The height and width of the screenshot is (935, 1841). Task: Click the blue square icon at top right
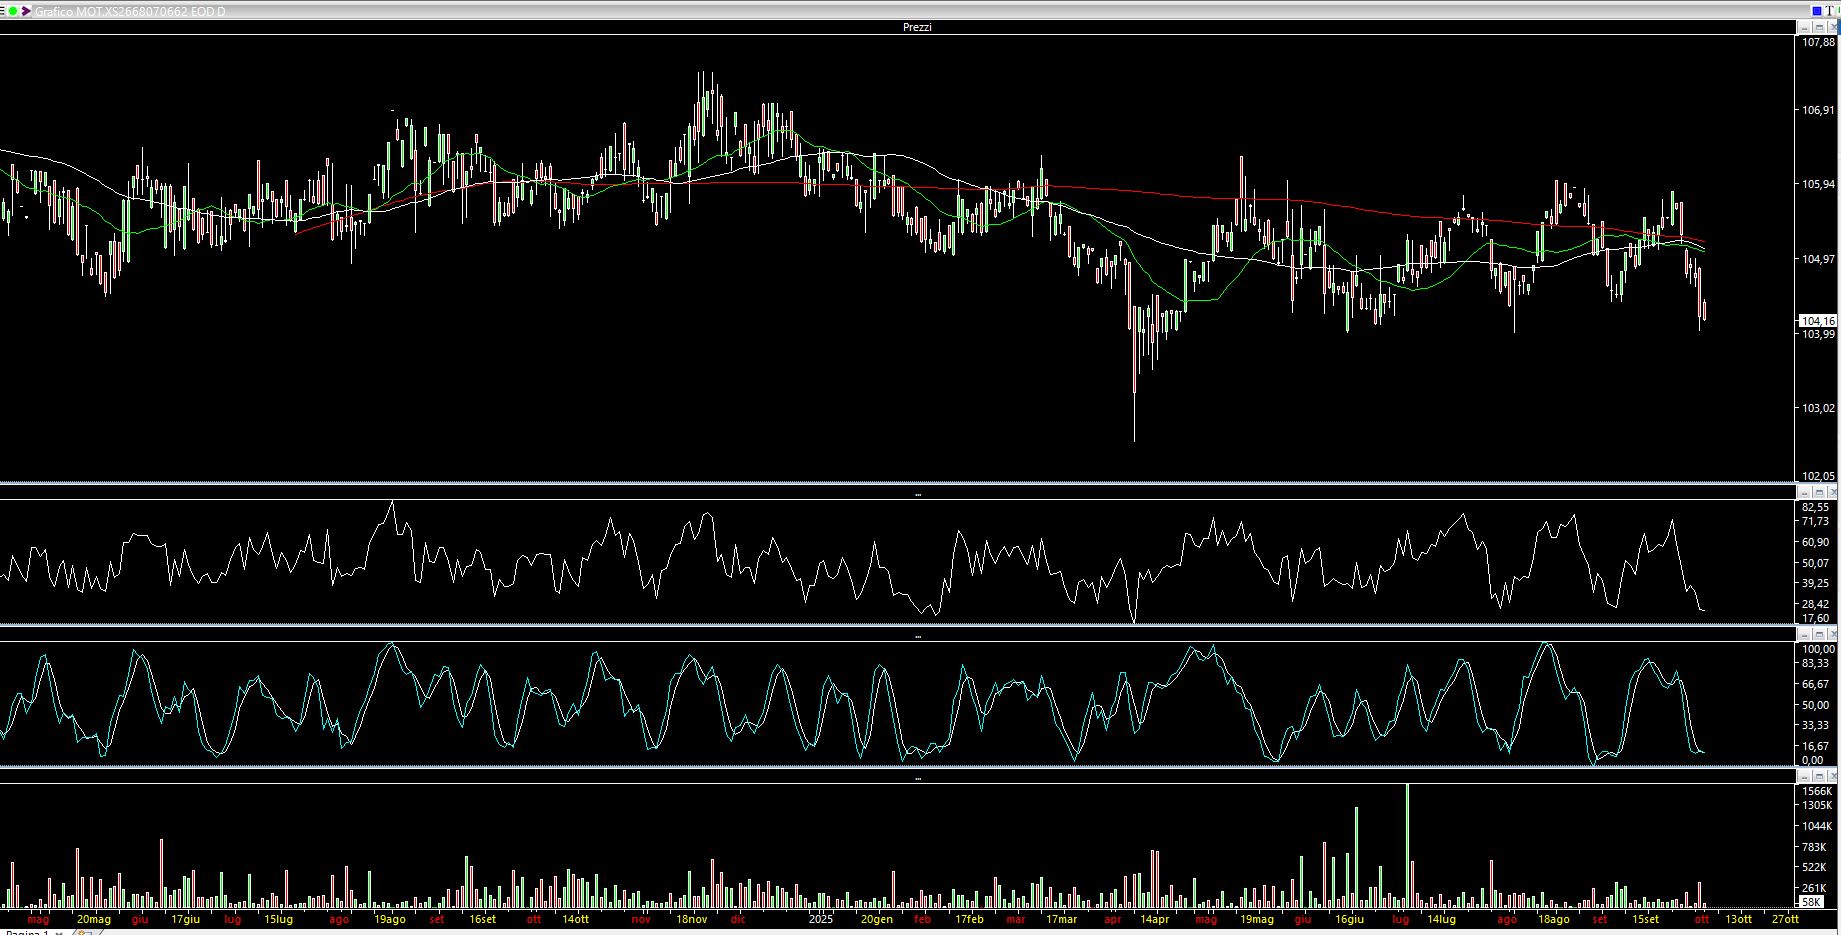click(x=1817, y=11)
